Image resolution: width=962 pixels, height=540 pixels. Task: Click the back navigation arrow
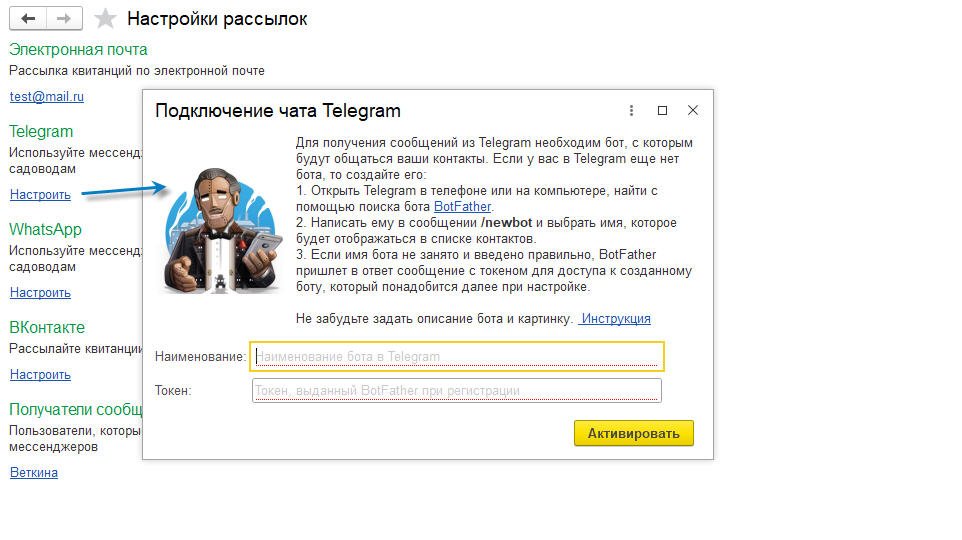coord(28,19)
